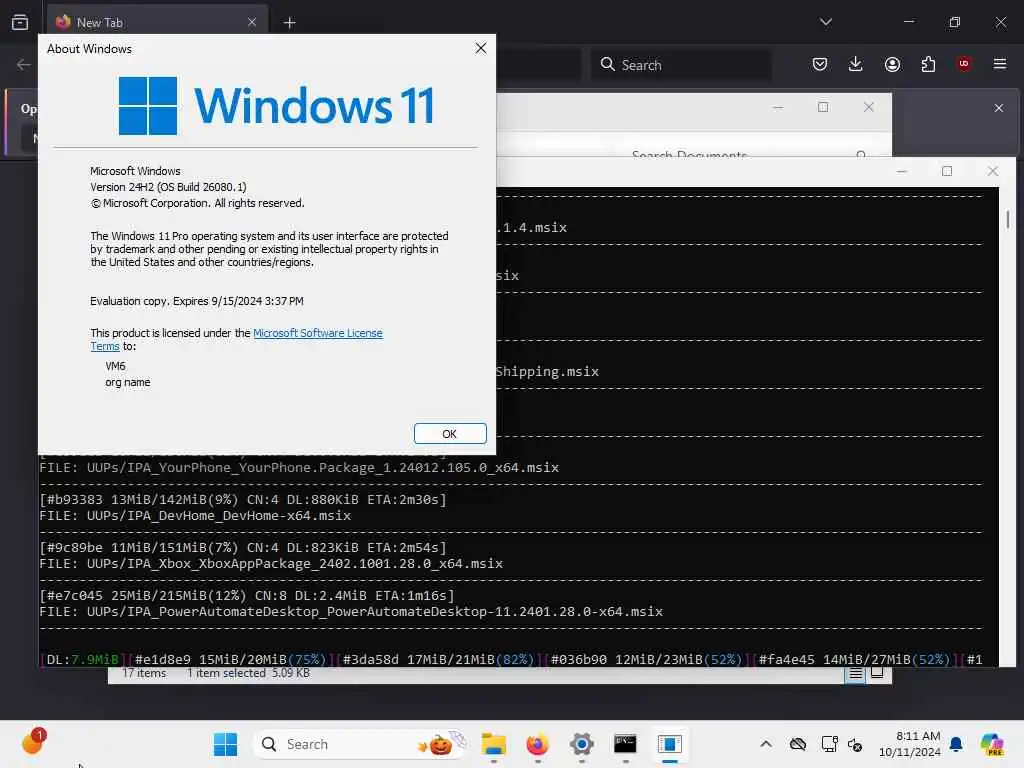Viewport: 1024px width, 768px height.
Task: Maximize the File Explorer window
Action: tap(823, 107)
